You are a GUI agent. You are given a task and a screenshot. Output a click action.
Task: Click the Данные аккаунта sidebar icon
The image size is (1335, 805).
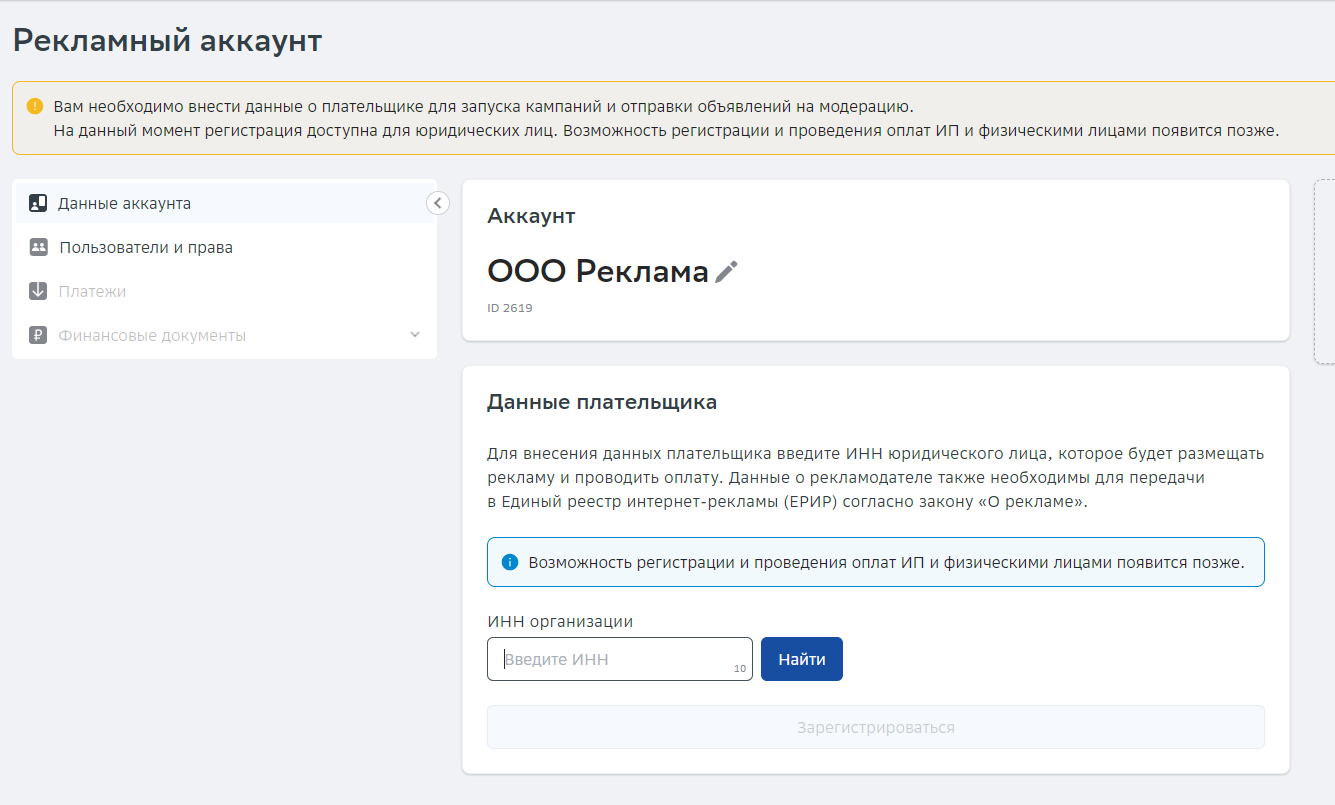tap(38, 203)
